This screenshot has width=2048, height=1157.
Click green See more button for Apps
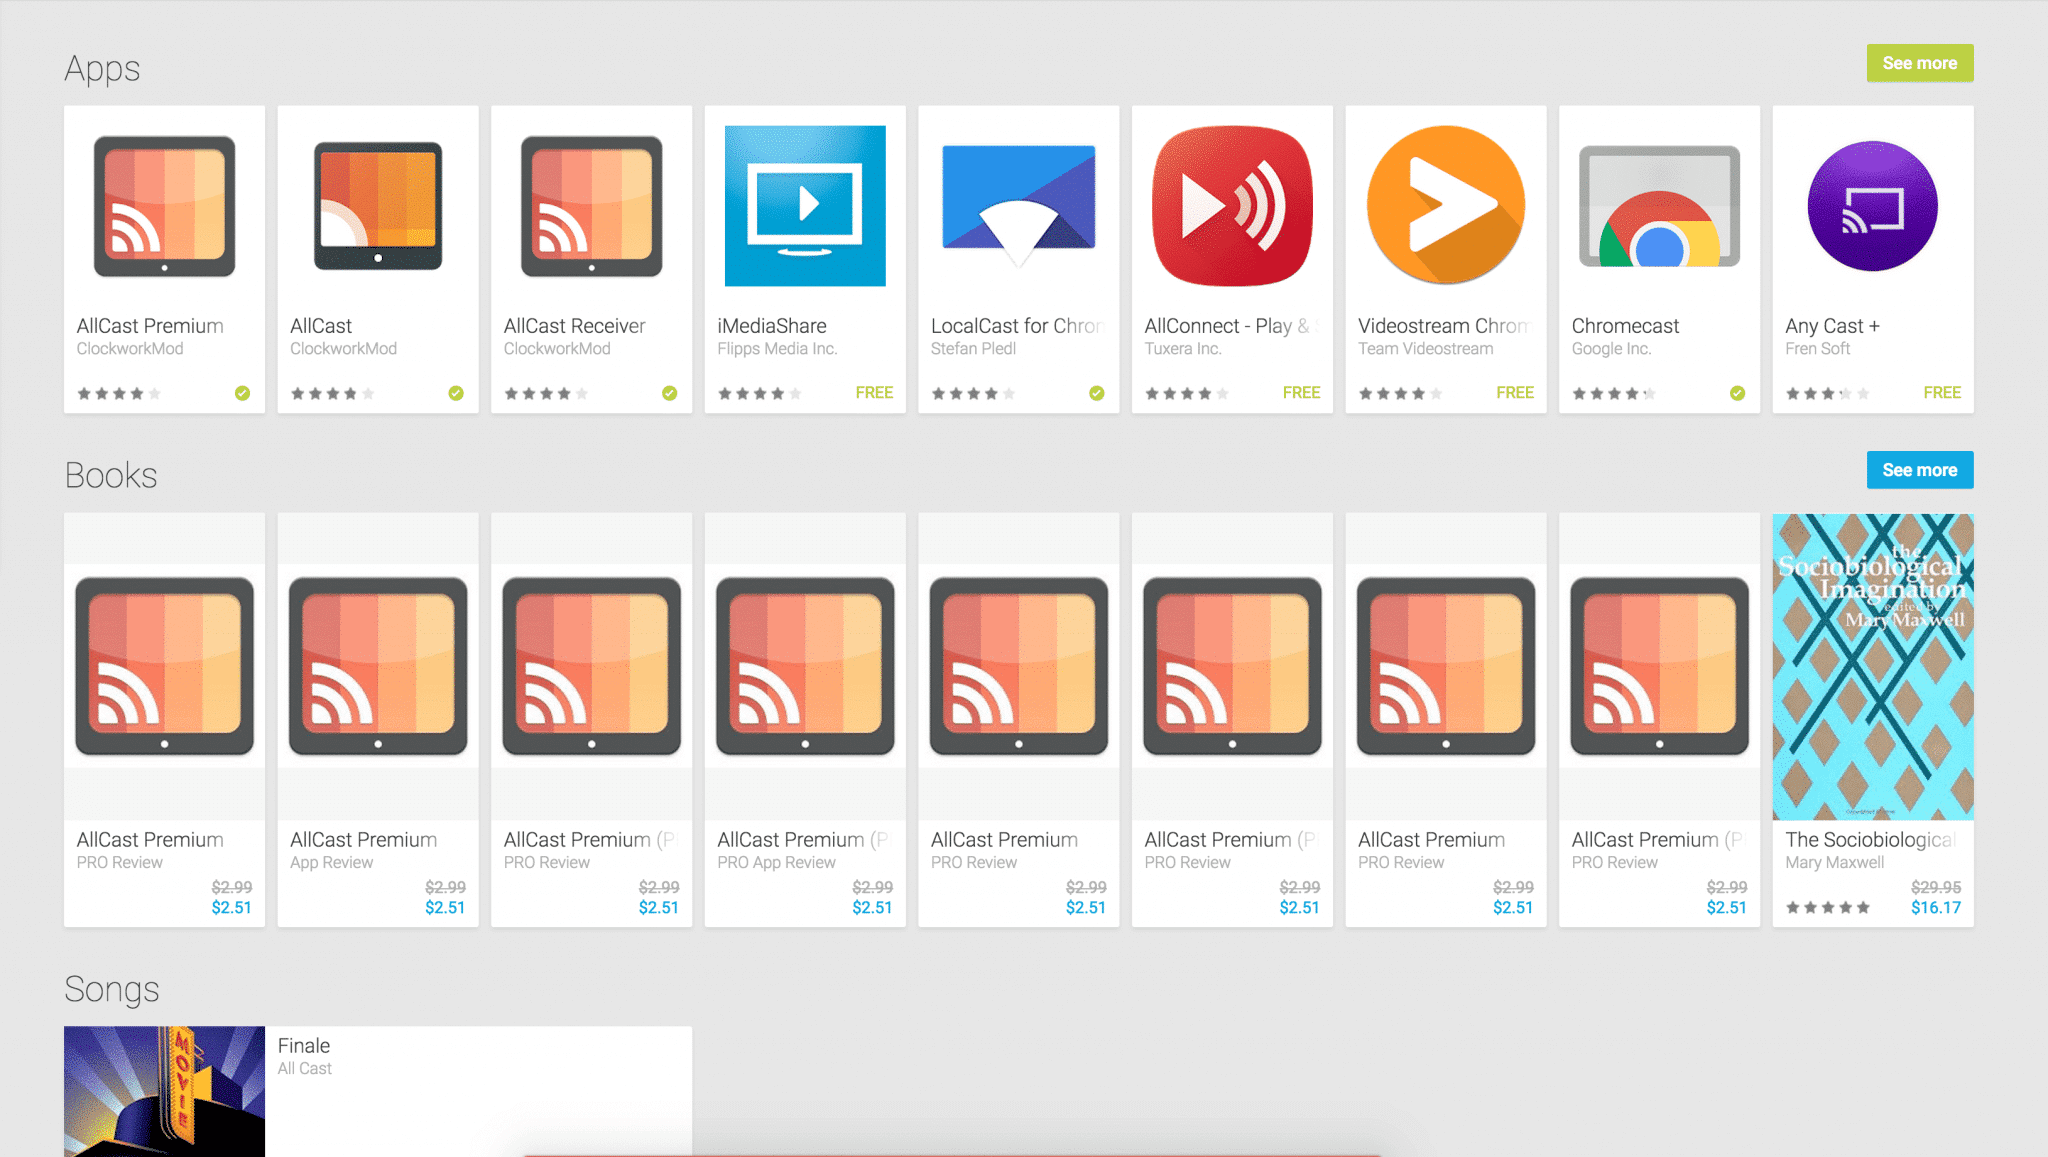(x=1920, y=63)
